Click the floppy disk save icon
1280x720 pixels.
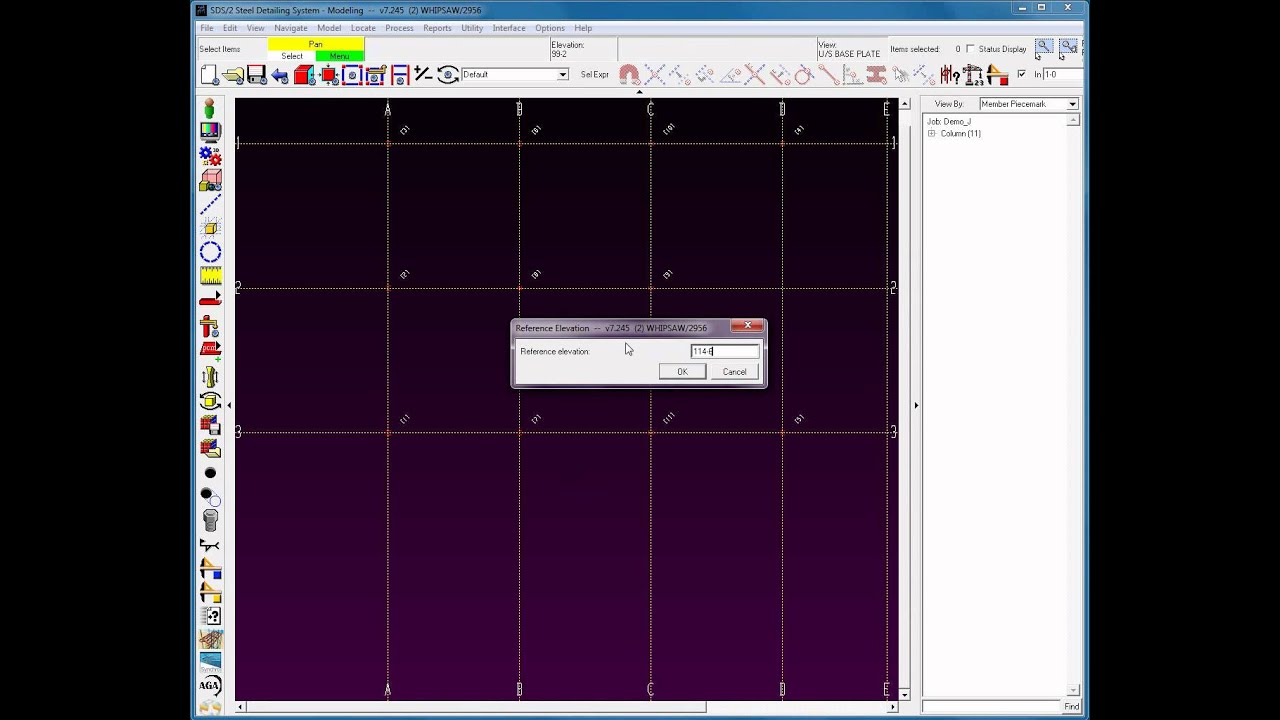pos(257,75)
